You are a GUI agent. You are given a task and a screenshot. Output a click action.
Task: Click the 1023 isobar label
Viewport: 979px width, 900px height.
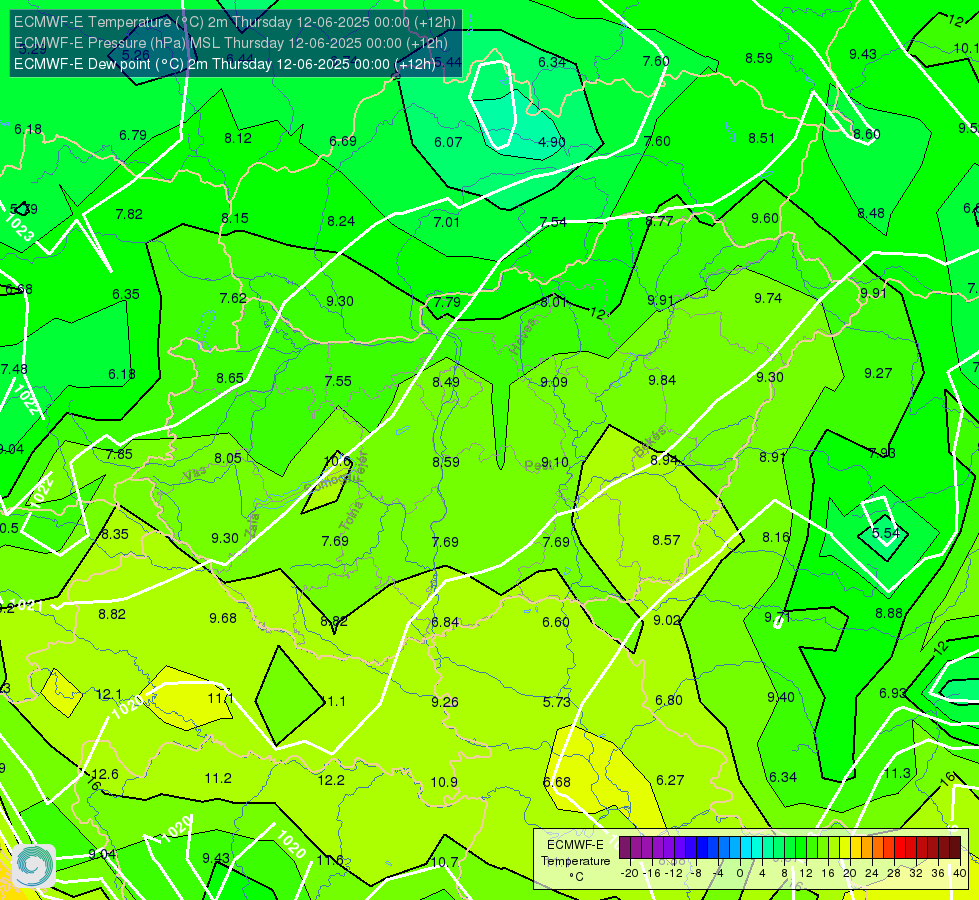[19, 227]
